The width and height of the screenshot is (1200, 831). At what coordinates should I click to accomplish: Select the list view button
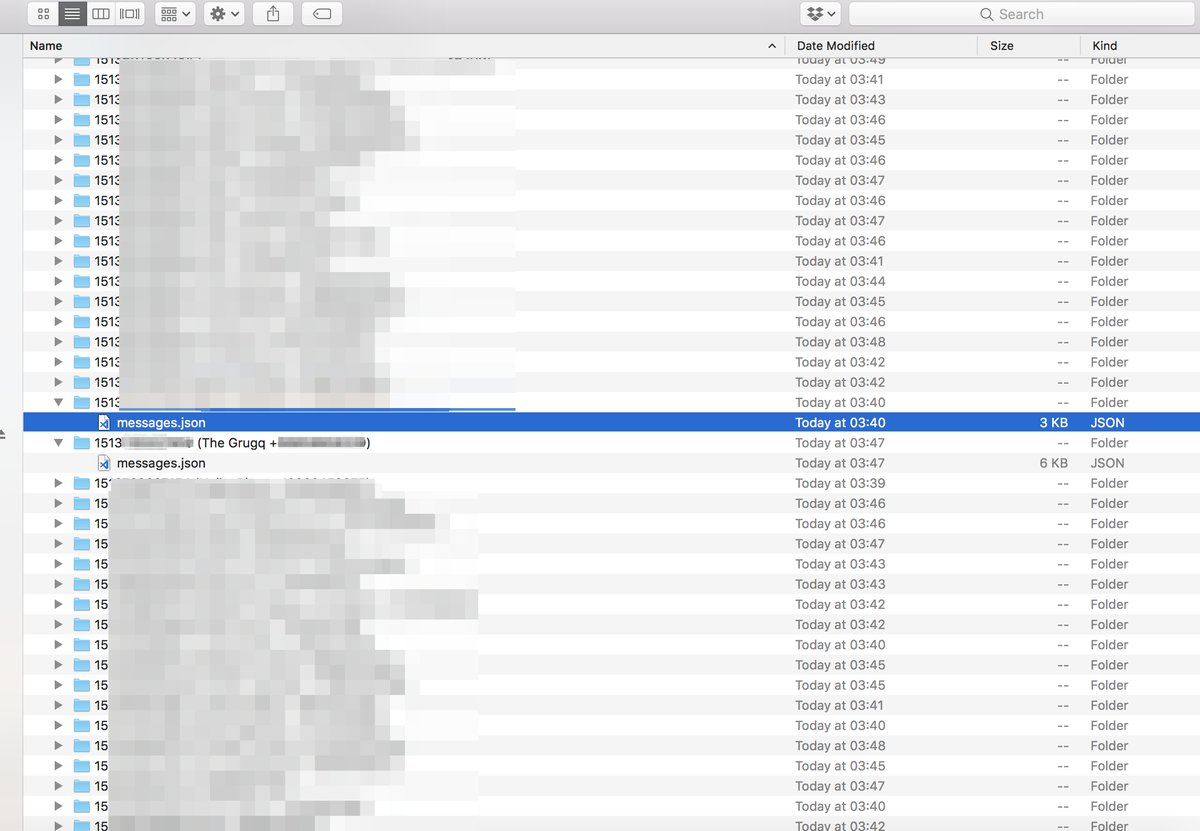[72, 14]
